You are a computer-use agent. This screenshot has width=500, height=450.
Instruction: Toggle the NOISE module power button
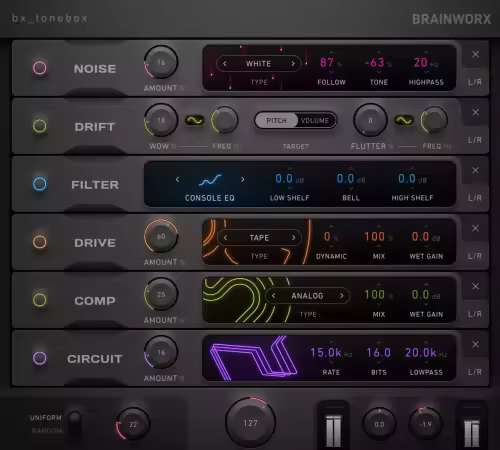(x=40, y=68)
